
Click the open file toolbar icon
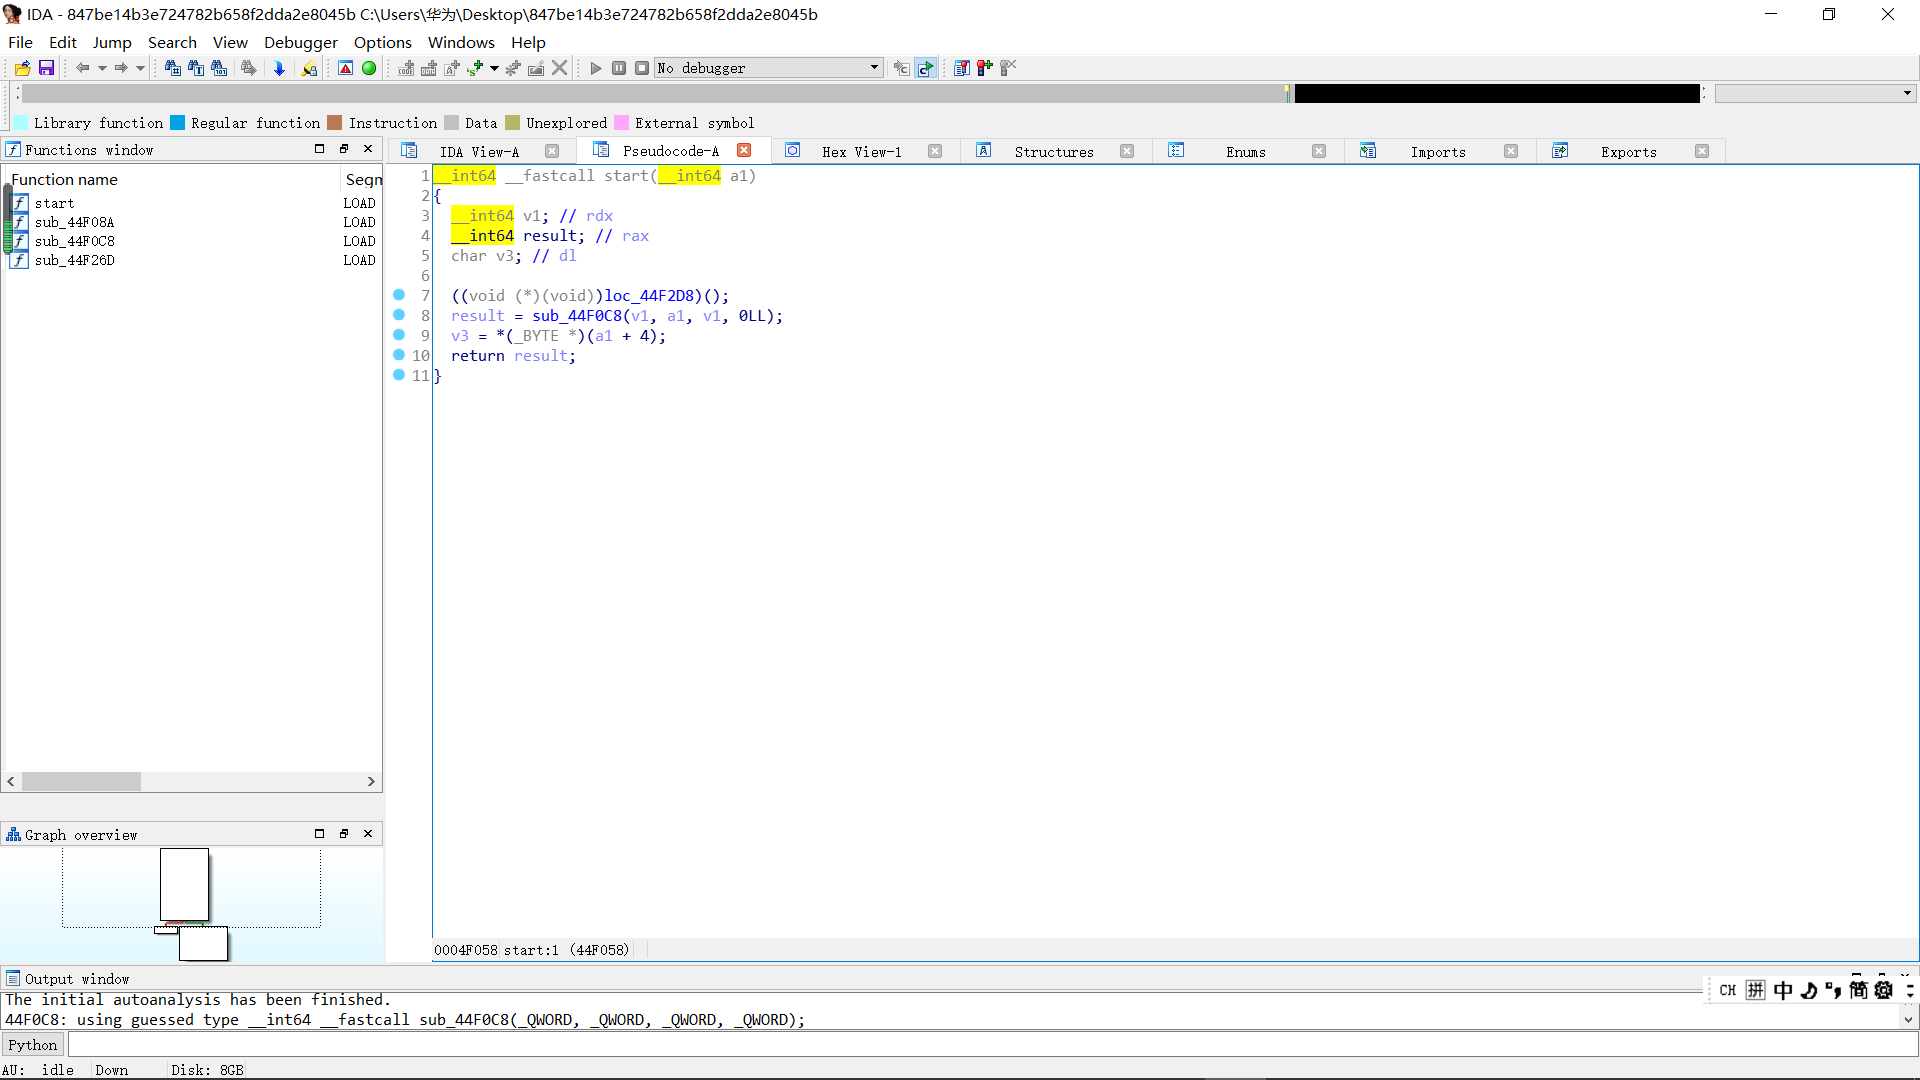[x=22, y=68]
